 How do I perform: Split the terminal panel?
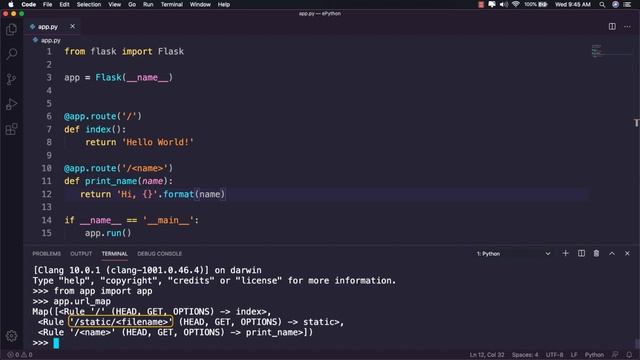pos(581,253)
